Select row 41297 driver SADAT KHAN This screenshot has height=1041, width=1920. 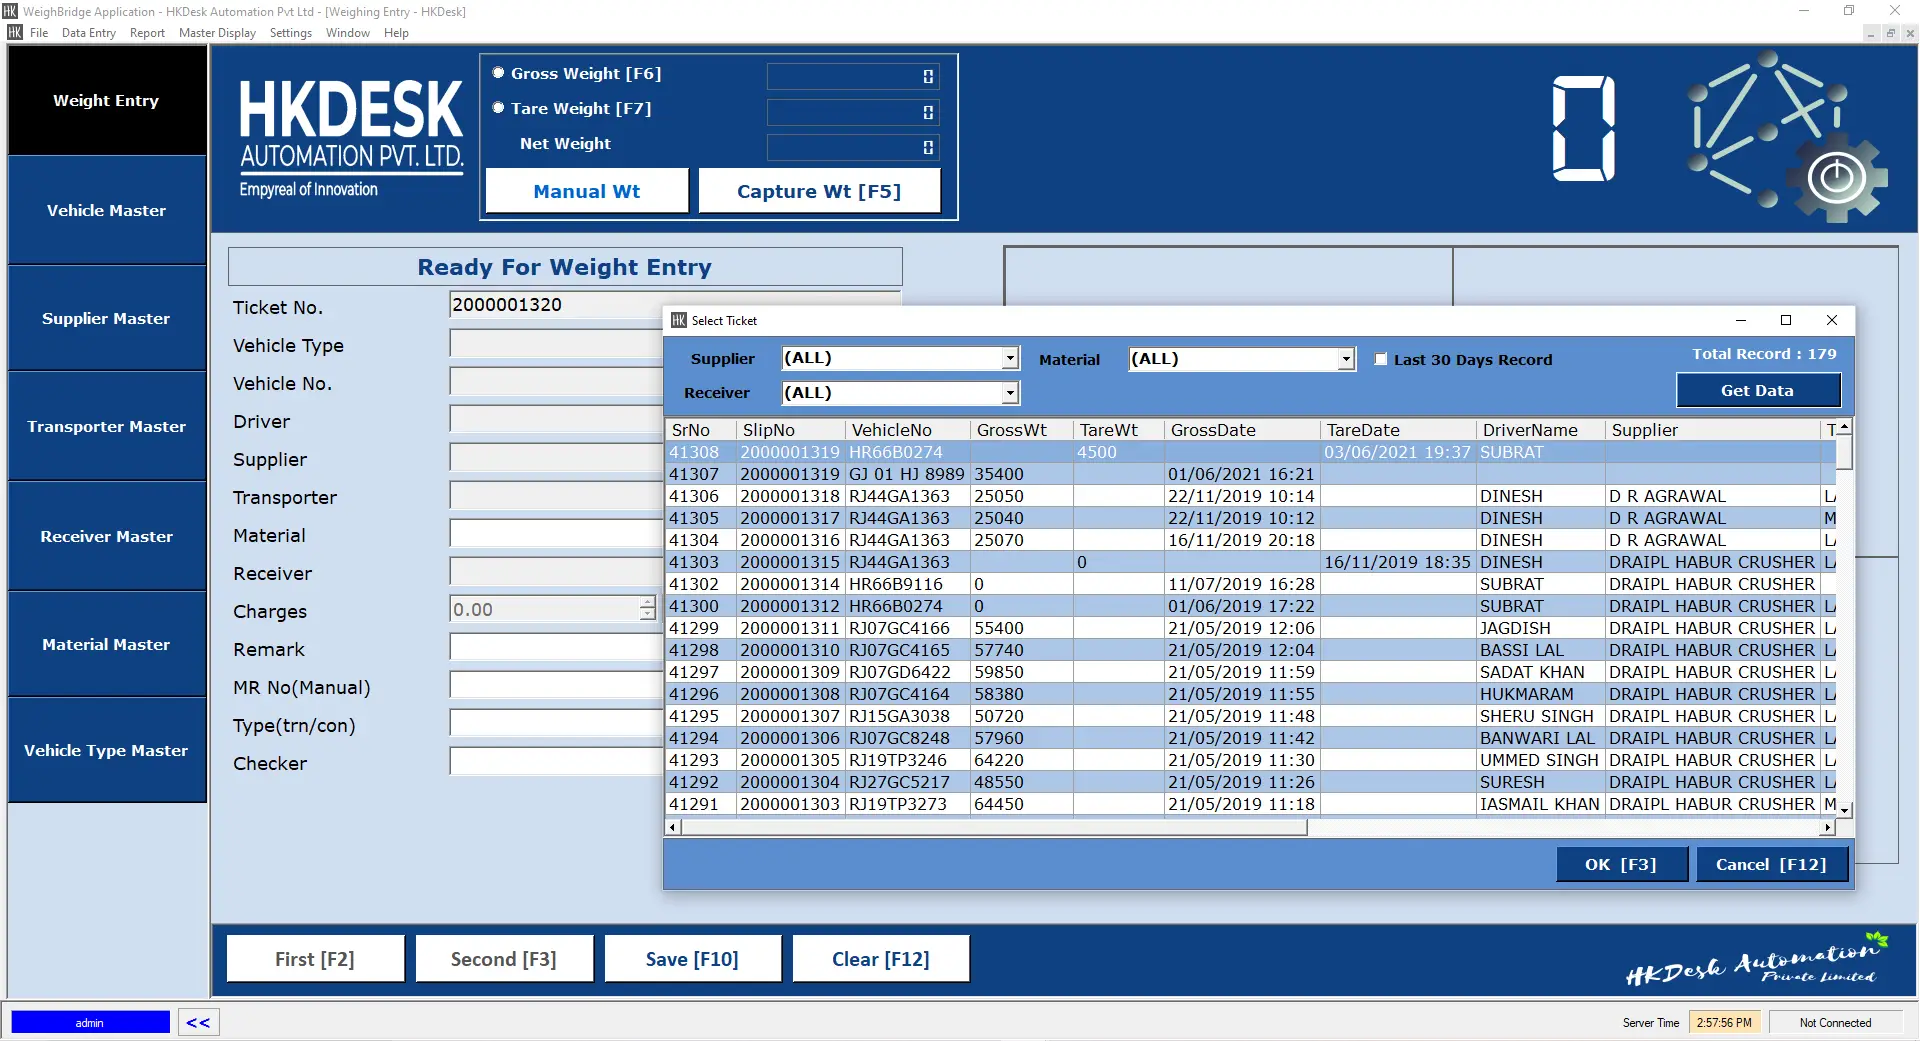[1251, 672]
